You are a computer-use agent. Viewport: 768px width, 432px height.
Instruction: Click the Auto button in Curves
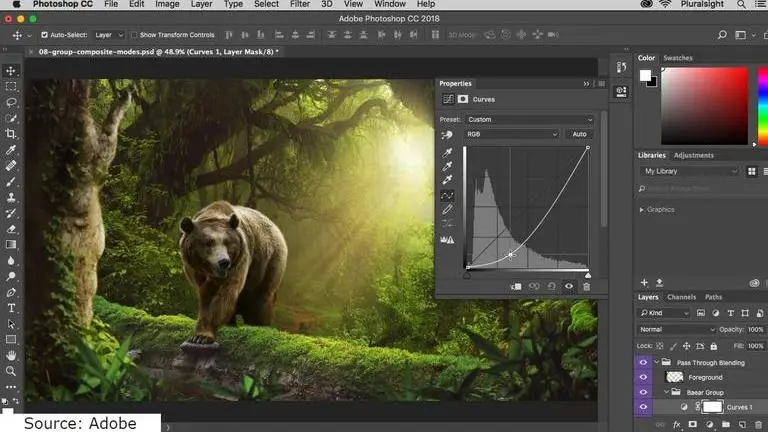pos(579,134)
